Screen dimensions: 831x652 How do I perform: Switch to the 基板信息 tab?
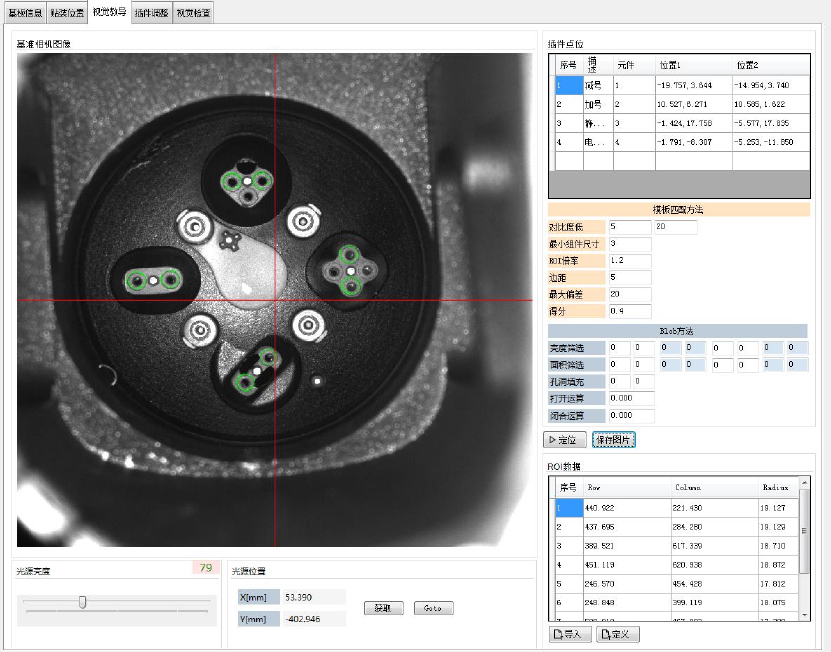tap(24, 12)
